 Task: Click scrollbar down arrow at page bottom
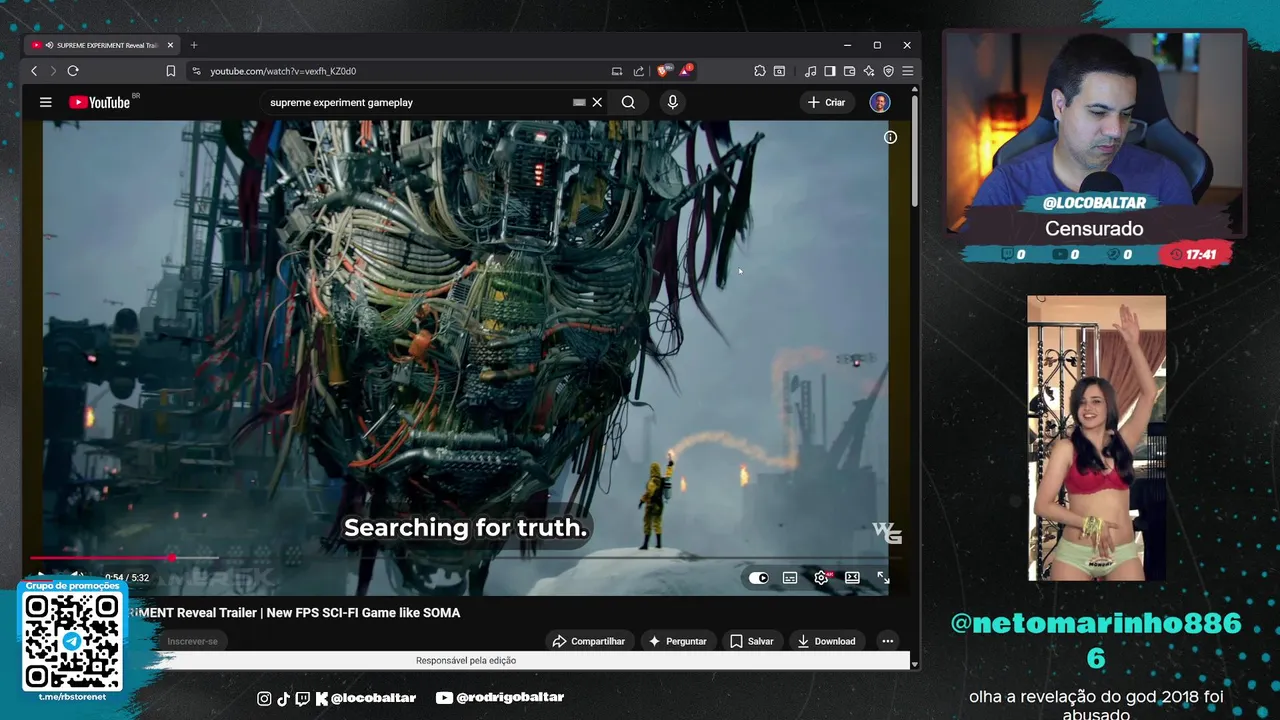914,663
